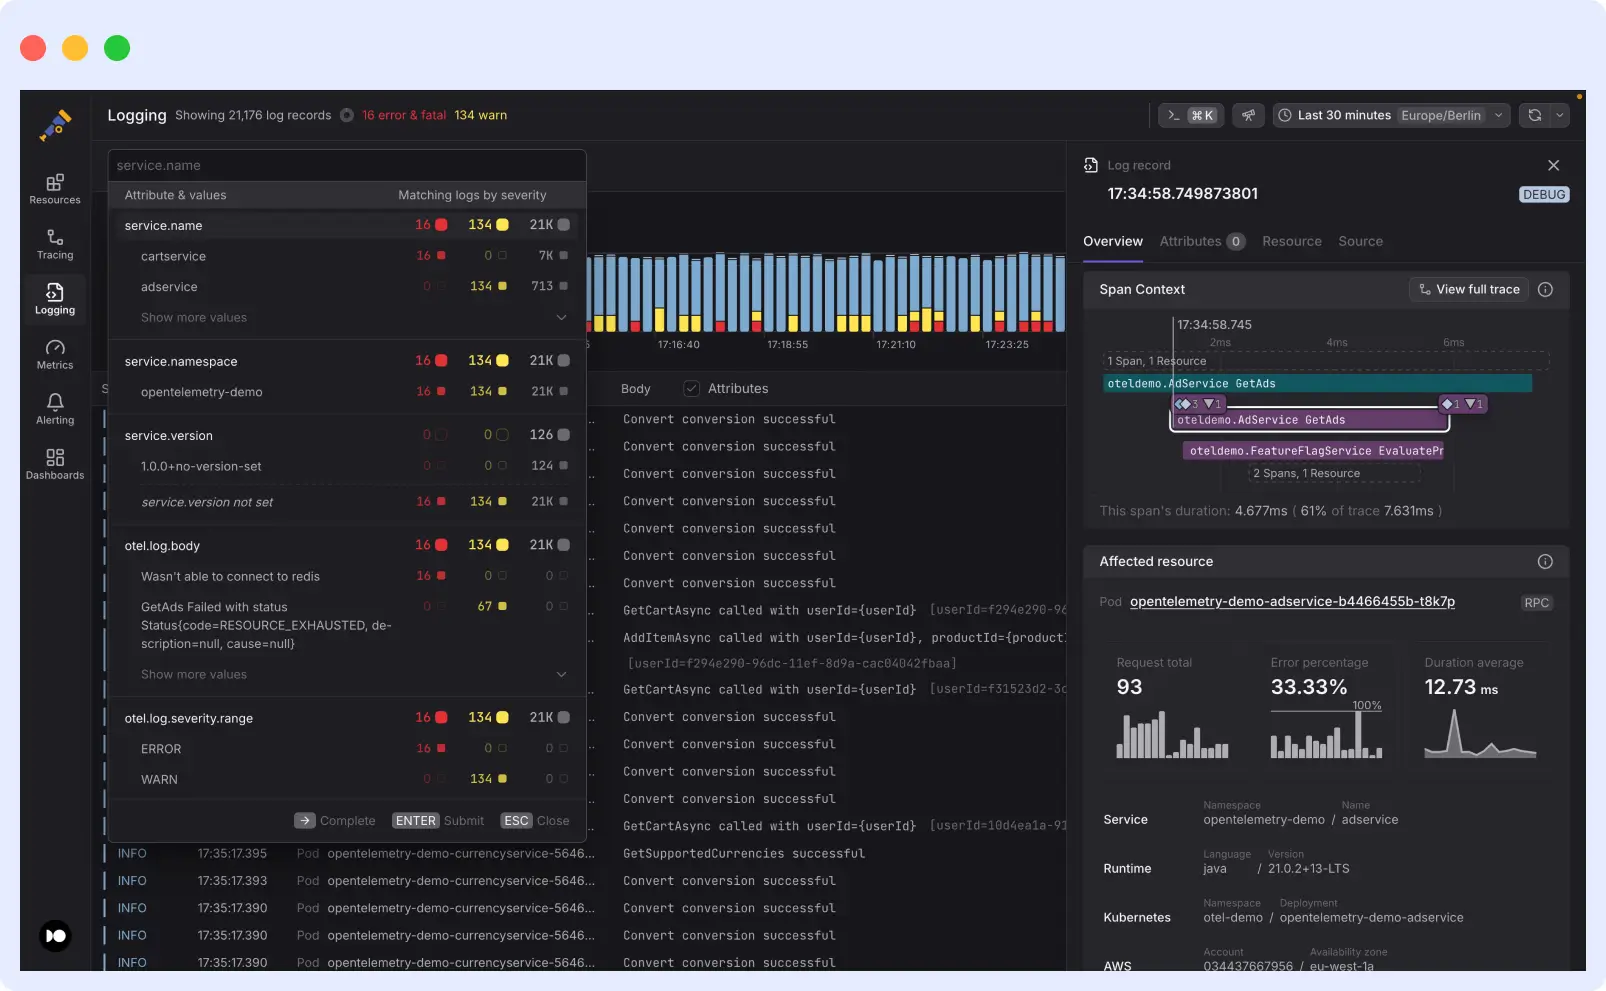Viewport: 1606px width, 991px height.
Task: Refresh the data using the reload icon
Action: pos(1535,115)
